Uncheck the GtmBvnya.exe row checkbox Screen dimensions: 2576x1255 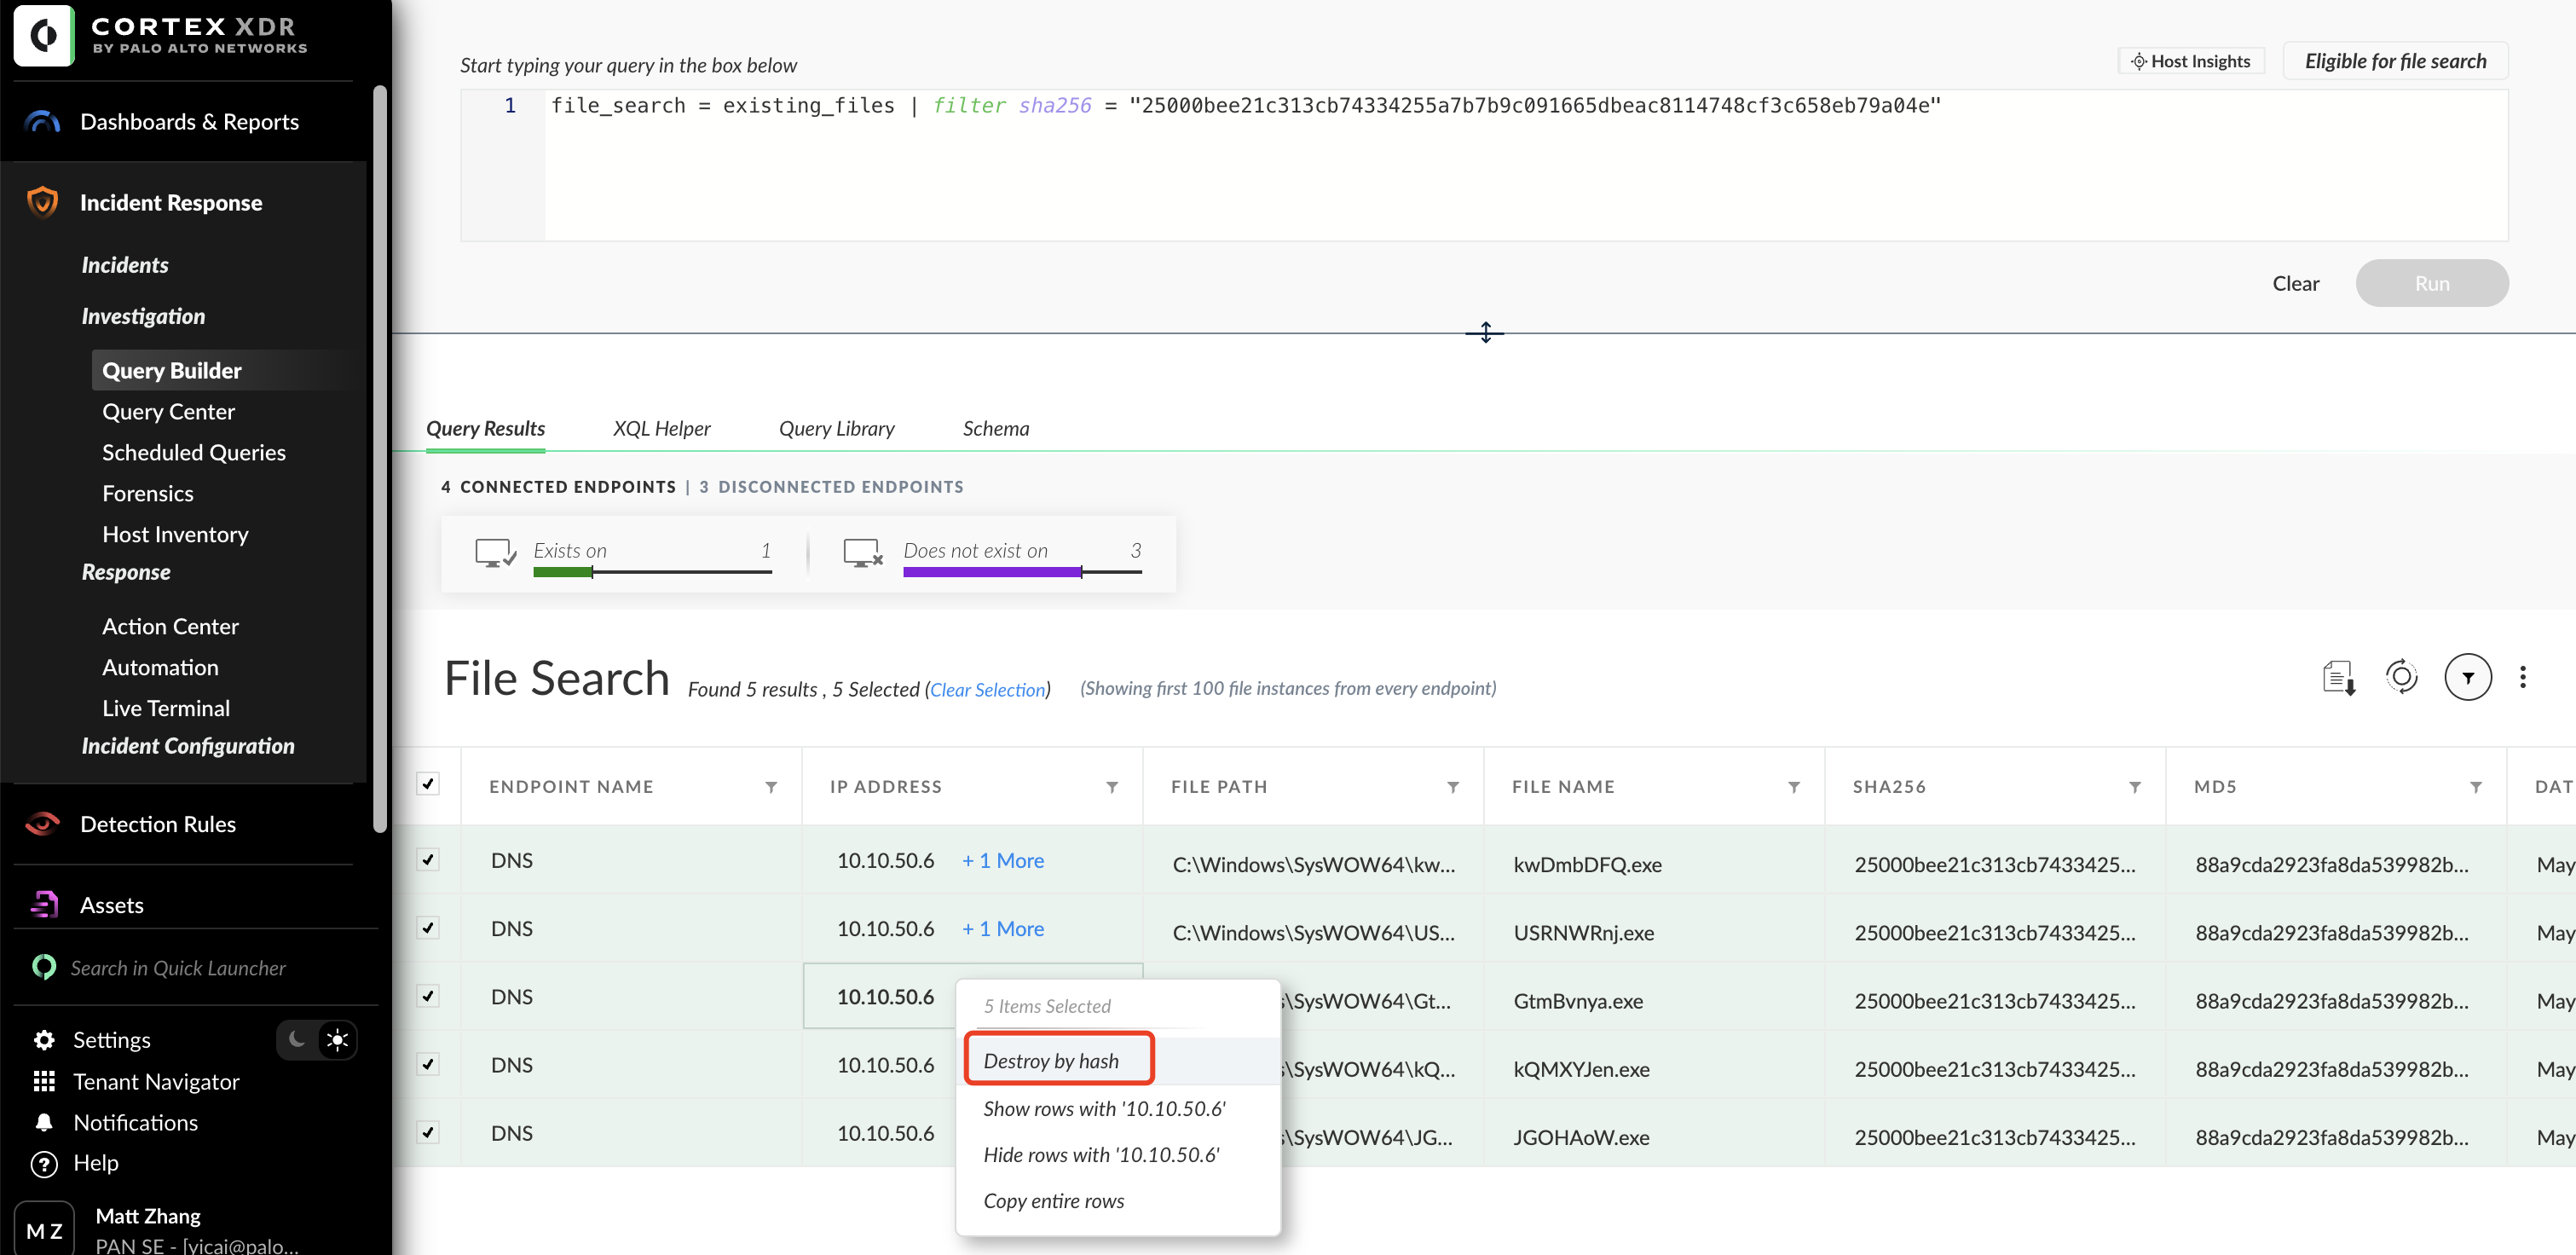pyautogui.click(x=428, y=996)
